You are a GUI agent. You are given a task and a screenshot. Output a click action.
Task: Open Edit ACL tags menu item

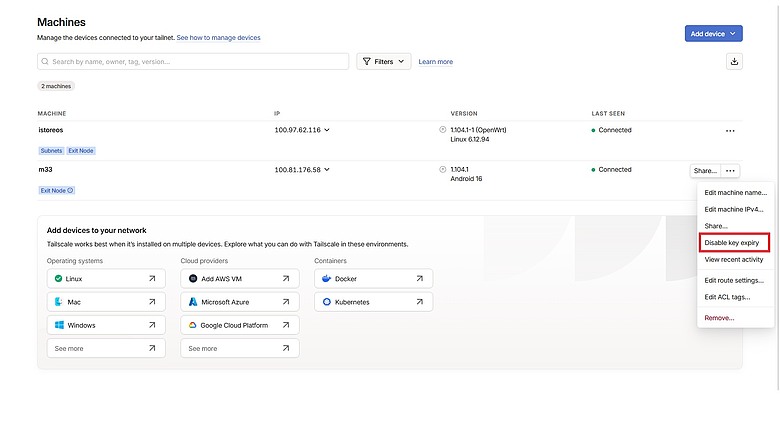point(735,297)
